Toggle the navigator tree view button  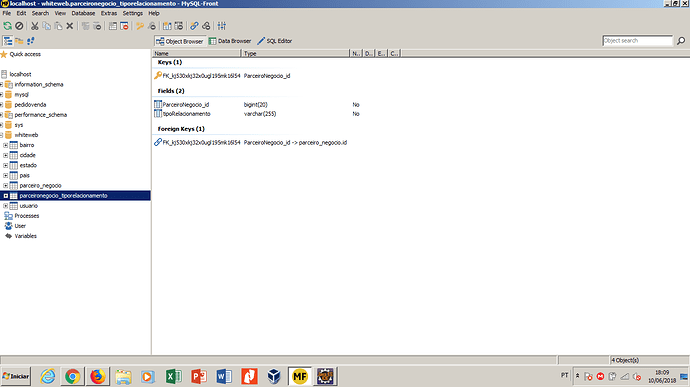point(7,41)
